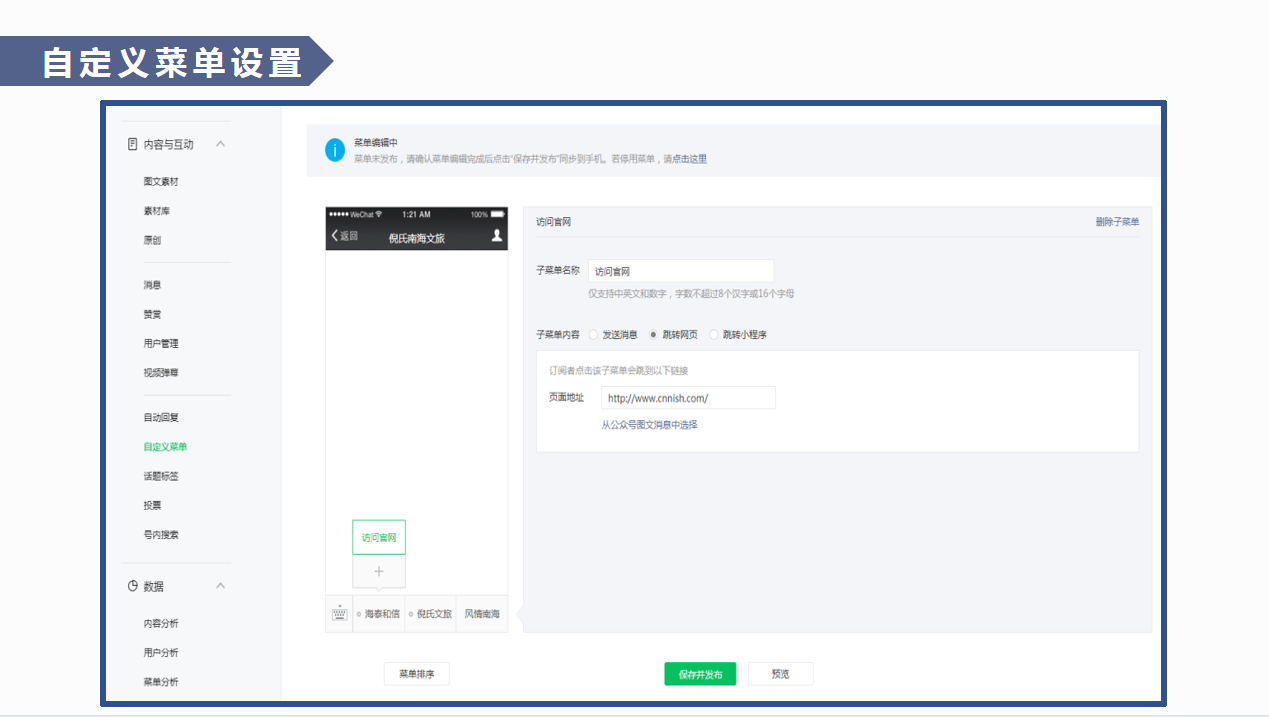Click the 预览 button

click(780, 673)
